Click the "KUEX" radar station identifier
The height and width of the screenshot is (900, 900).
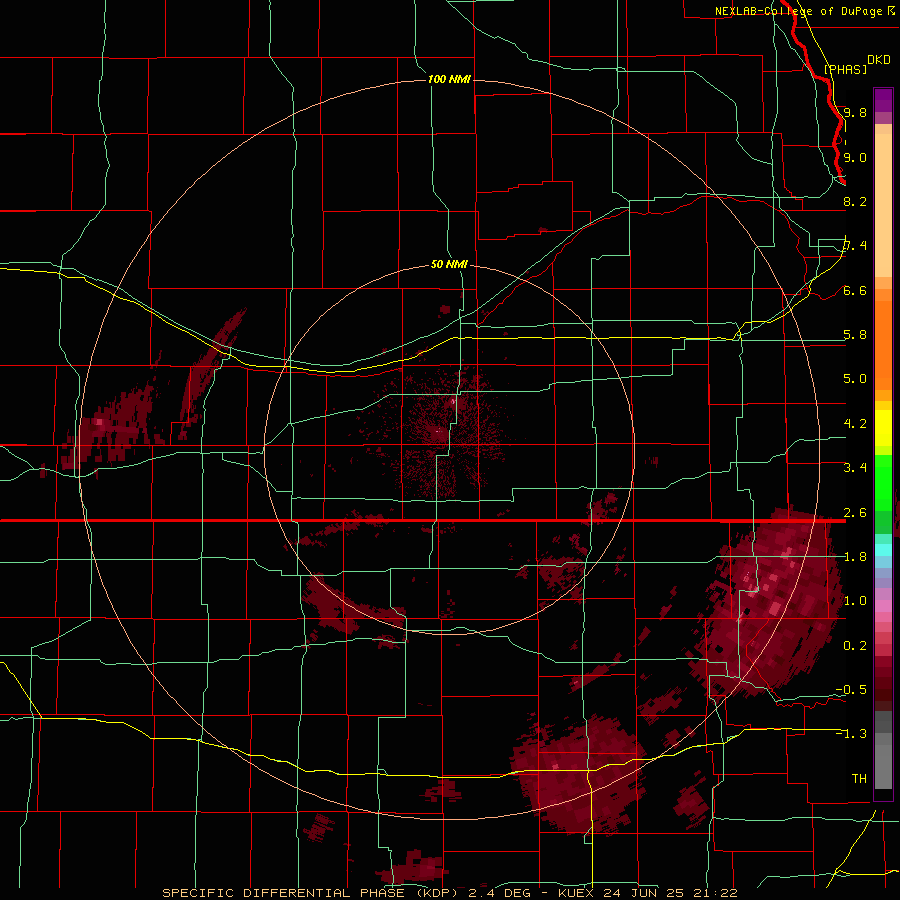click(577, 893)
